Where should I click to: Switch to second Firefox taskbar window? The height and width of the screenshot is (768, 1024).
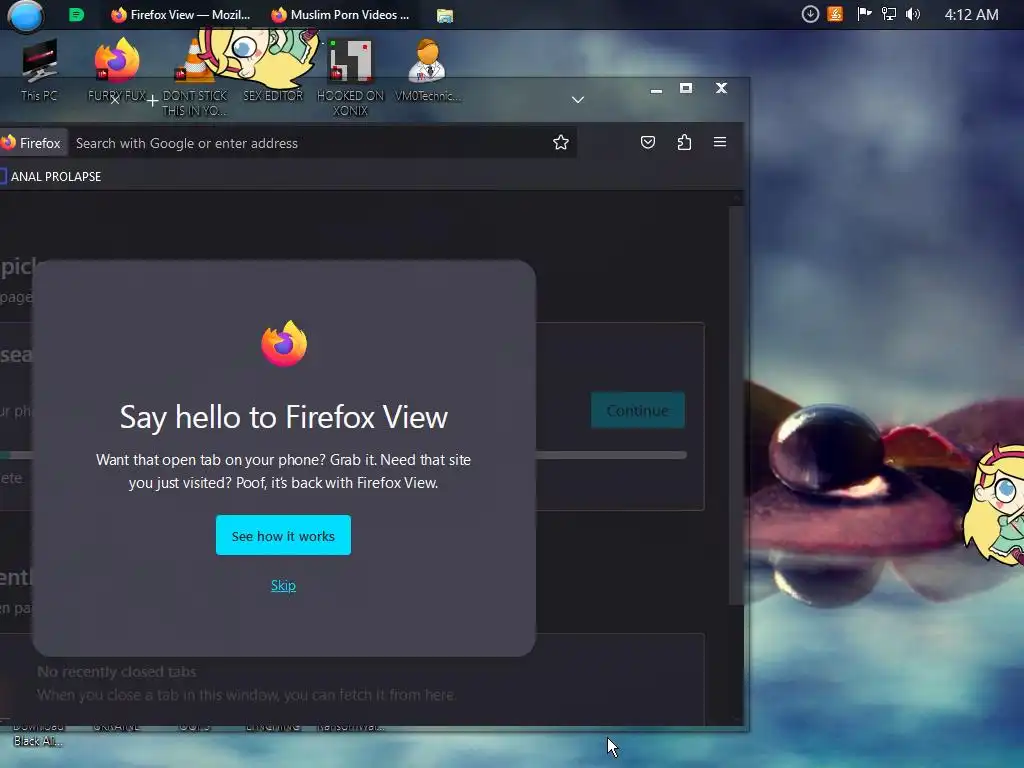tap(340, 14)
